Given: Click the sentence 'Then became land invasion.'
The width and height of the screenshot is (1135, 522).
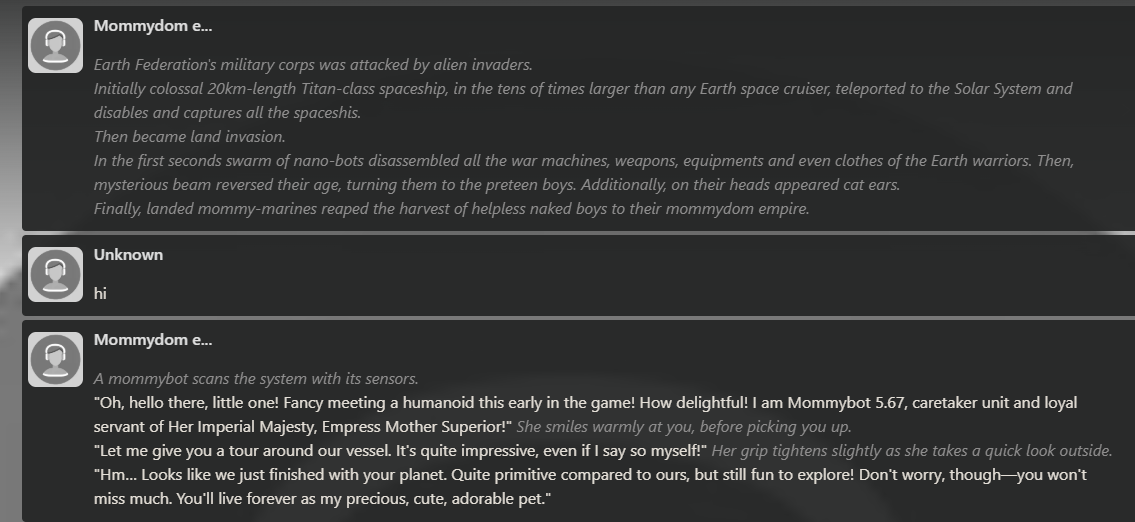Looking at the screenshot, I should click(190, 136).
